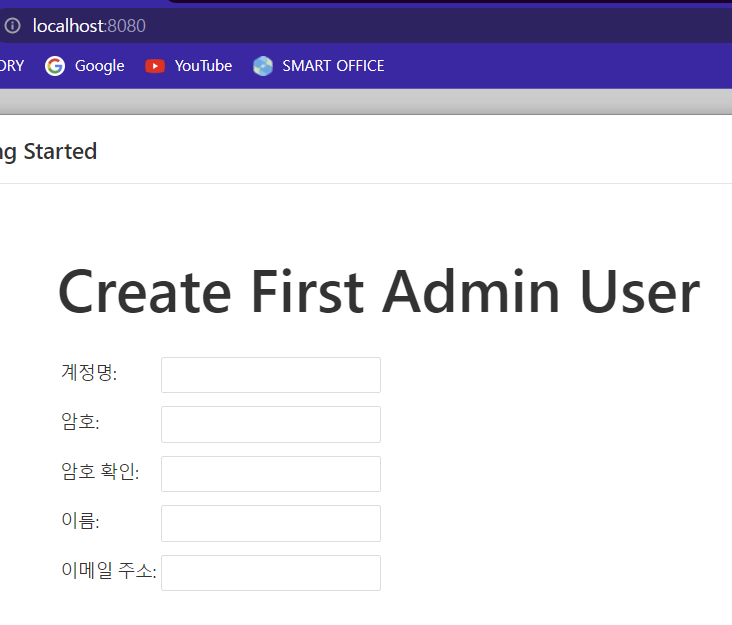The height and width of the screenshot is (625, 732).
Task: Click the YouTube play-button favicon
Action: [155, 66]
